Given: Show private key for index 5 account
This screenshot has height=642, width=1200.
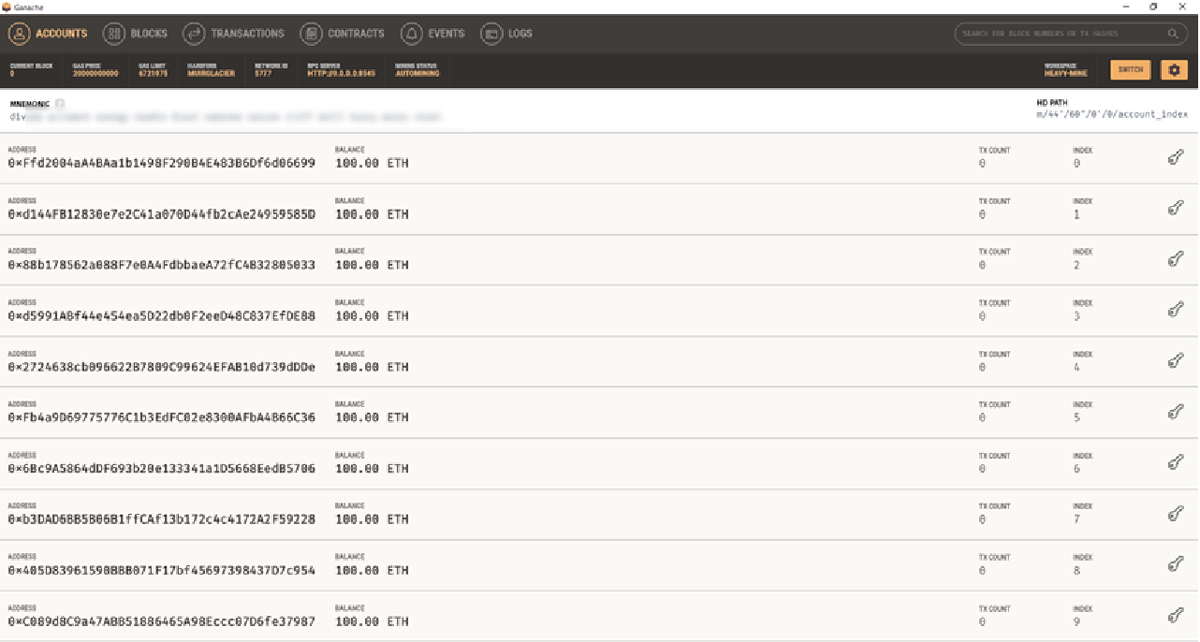Looking at the screenshot, I should [1176, 411].
